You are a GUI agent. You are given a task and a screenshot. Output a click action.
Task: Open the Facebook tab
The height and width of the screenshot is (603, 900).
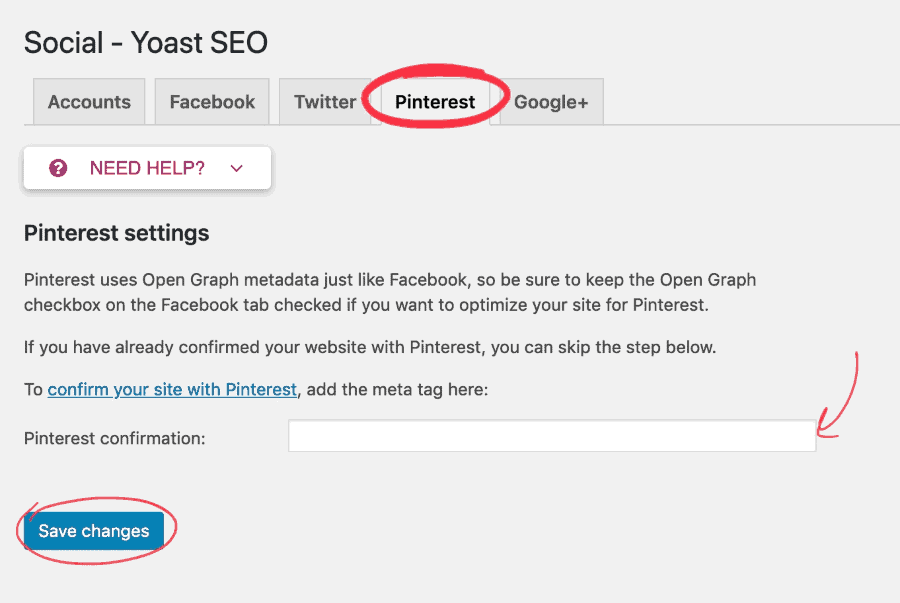pos(212,102)
